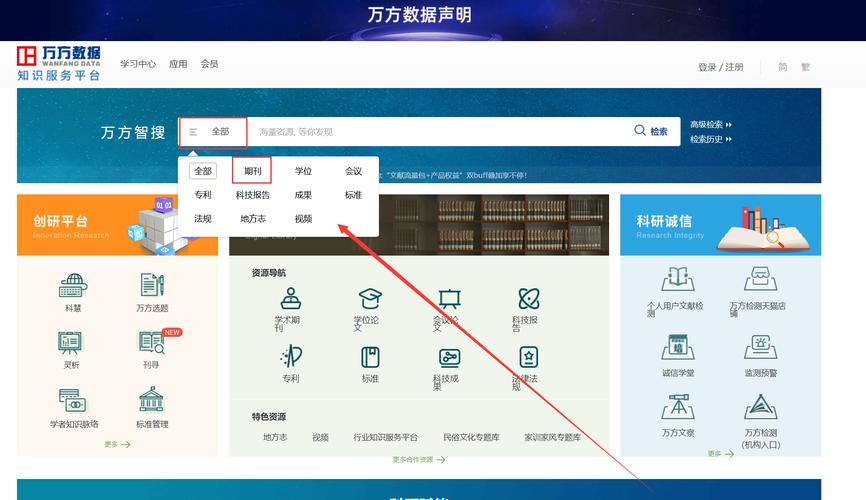The image size is (866, 500).
Task: Select 专利 in the category dropdown list
Action: pyautogui.click(x=203, y=194)
